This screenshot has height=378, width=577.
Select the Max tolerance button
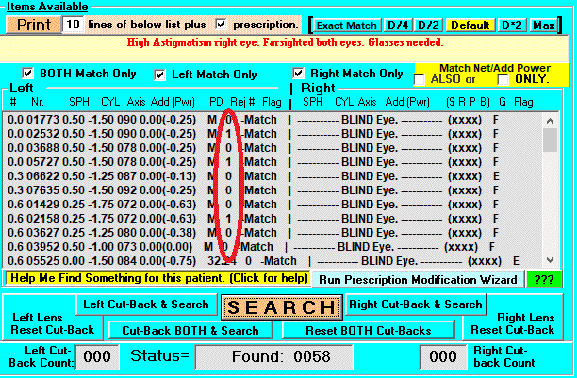click(544, 25)
